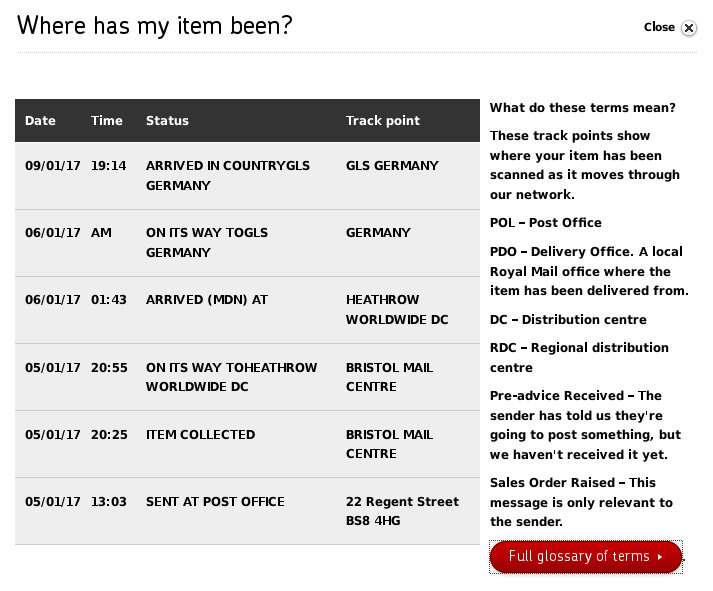Click the GLS GERMANY track point
Image resolution: width=713 pixels, height=591 pixels.
[392, 165]
